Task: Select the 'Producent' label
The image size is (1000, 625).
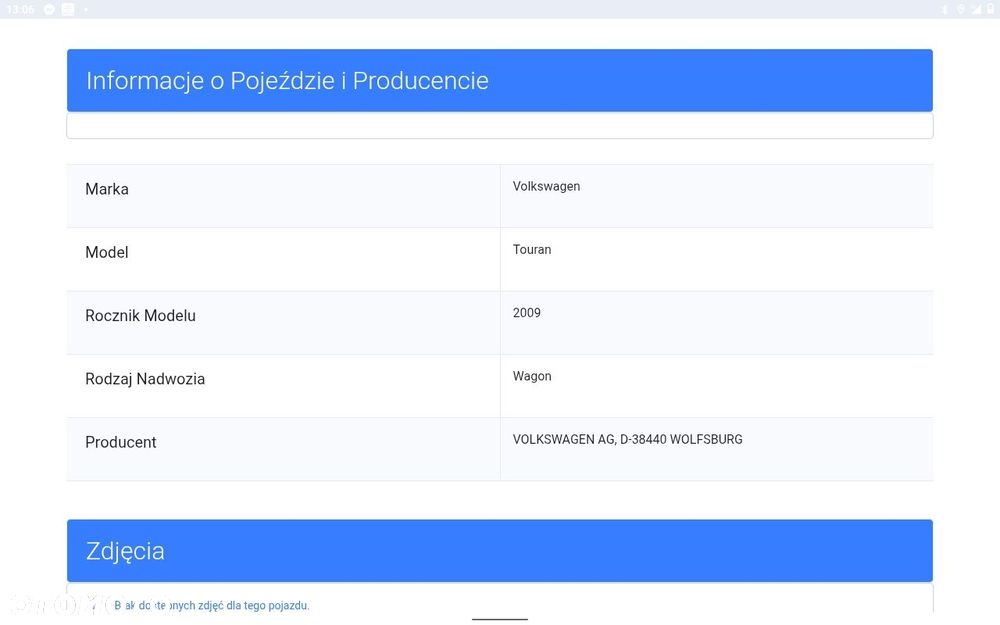Action: (121, 442)
